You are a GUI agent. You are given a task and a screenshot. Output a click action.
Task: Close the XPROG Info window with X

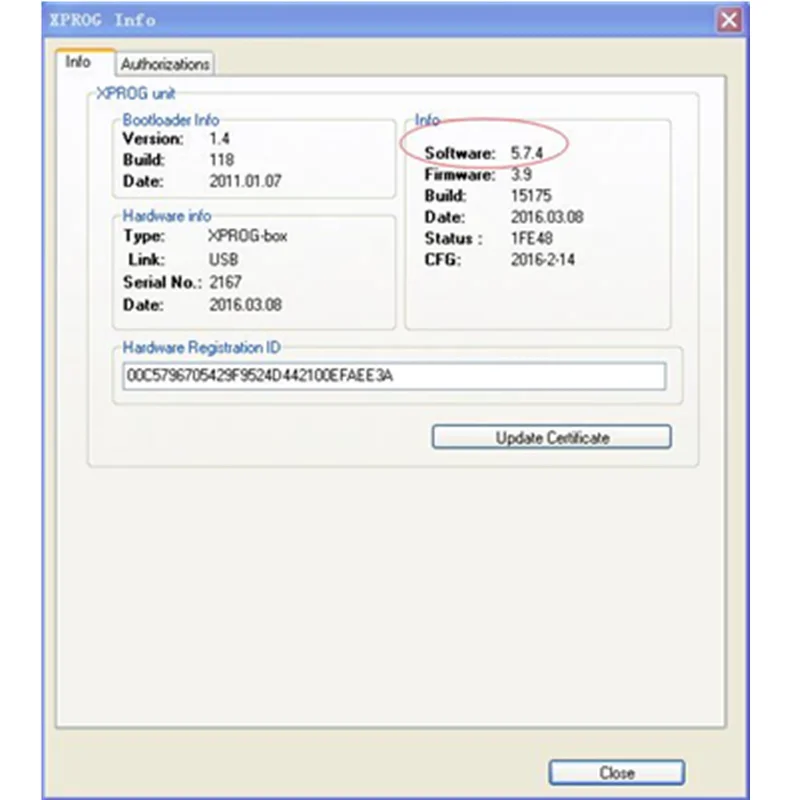tap(729, 20)
